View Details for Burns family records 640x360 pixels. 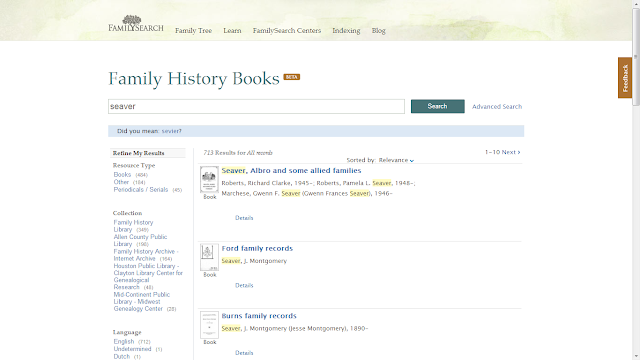tap(244, 353)
